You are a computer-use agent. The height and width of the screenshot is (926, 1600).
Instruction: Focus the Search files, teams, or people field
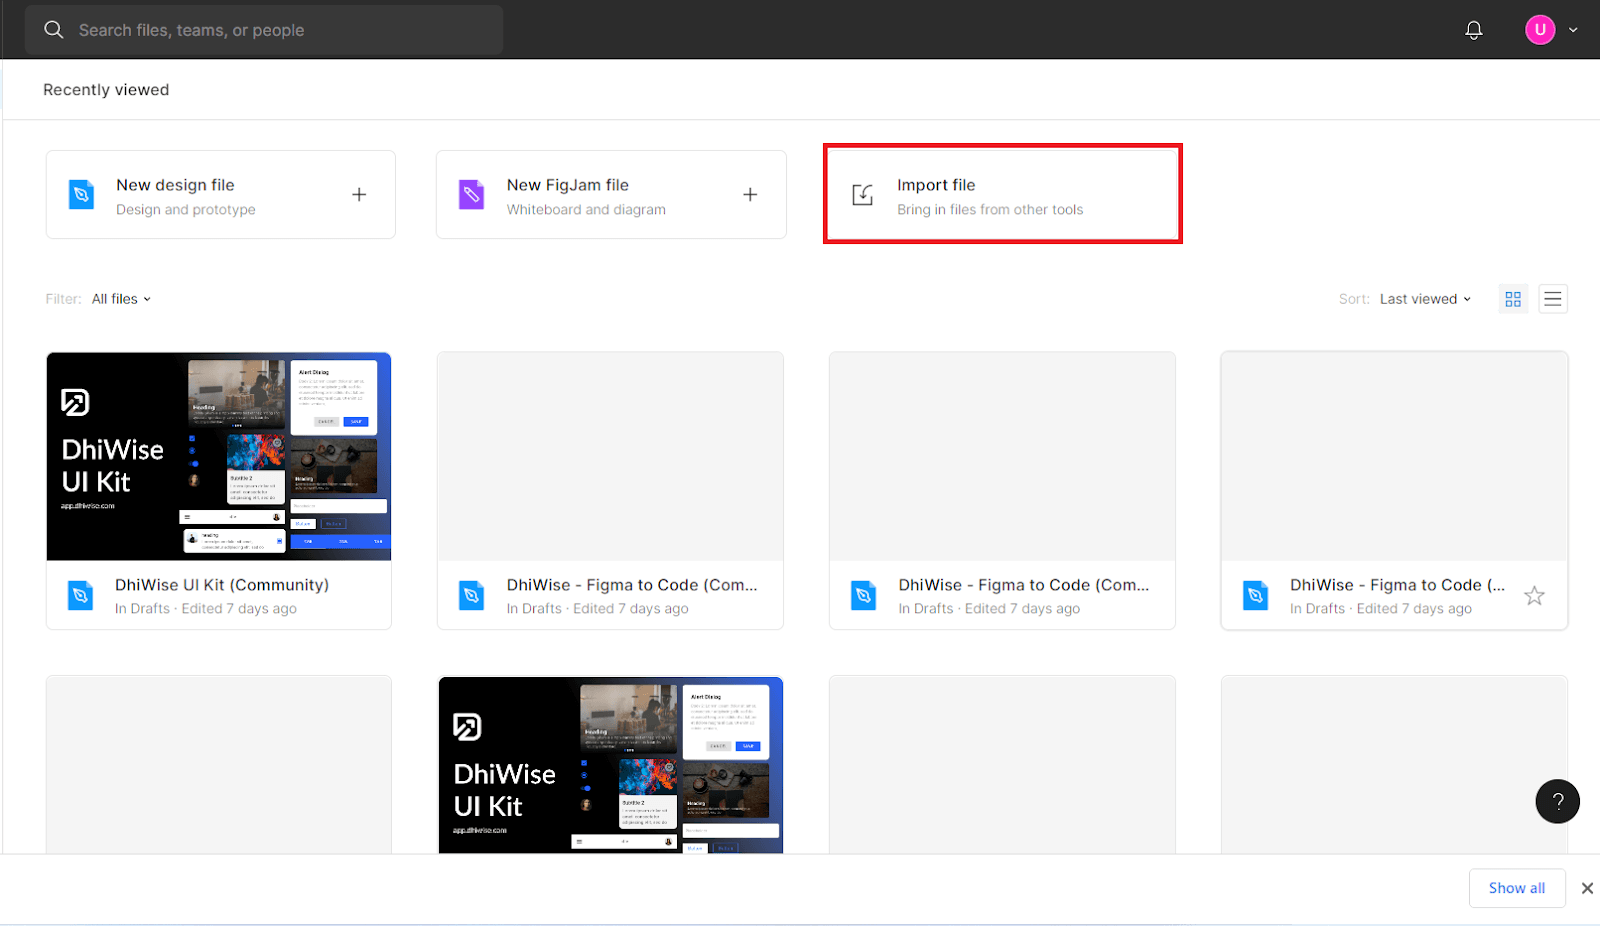point(264,30)
